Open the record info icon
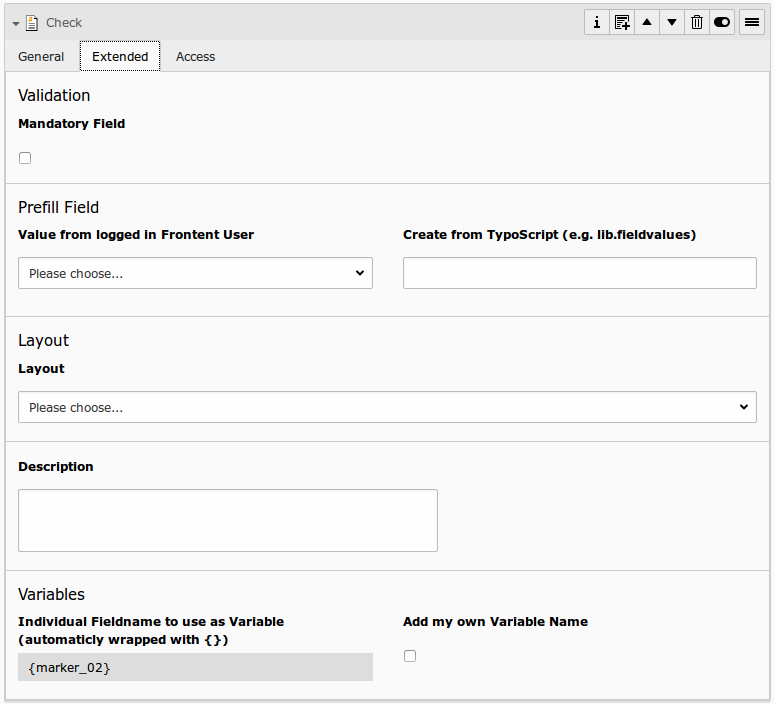 point(597,22)
